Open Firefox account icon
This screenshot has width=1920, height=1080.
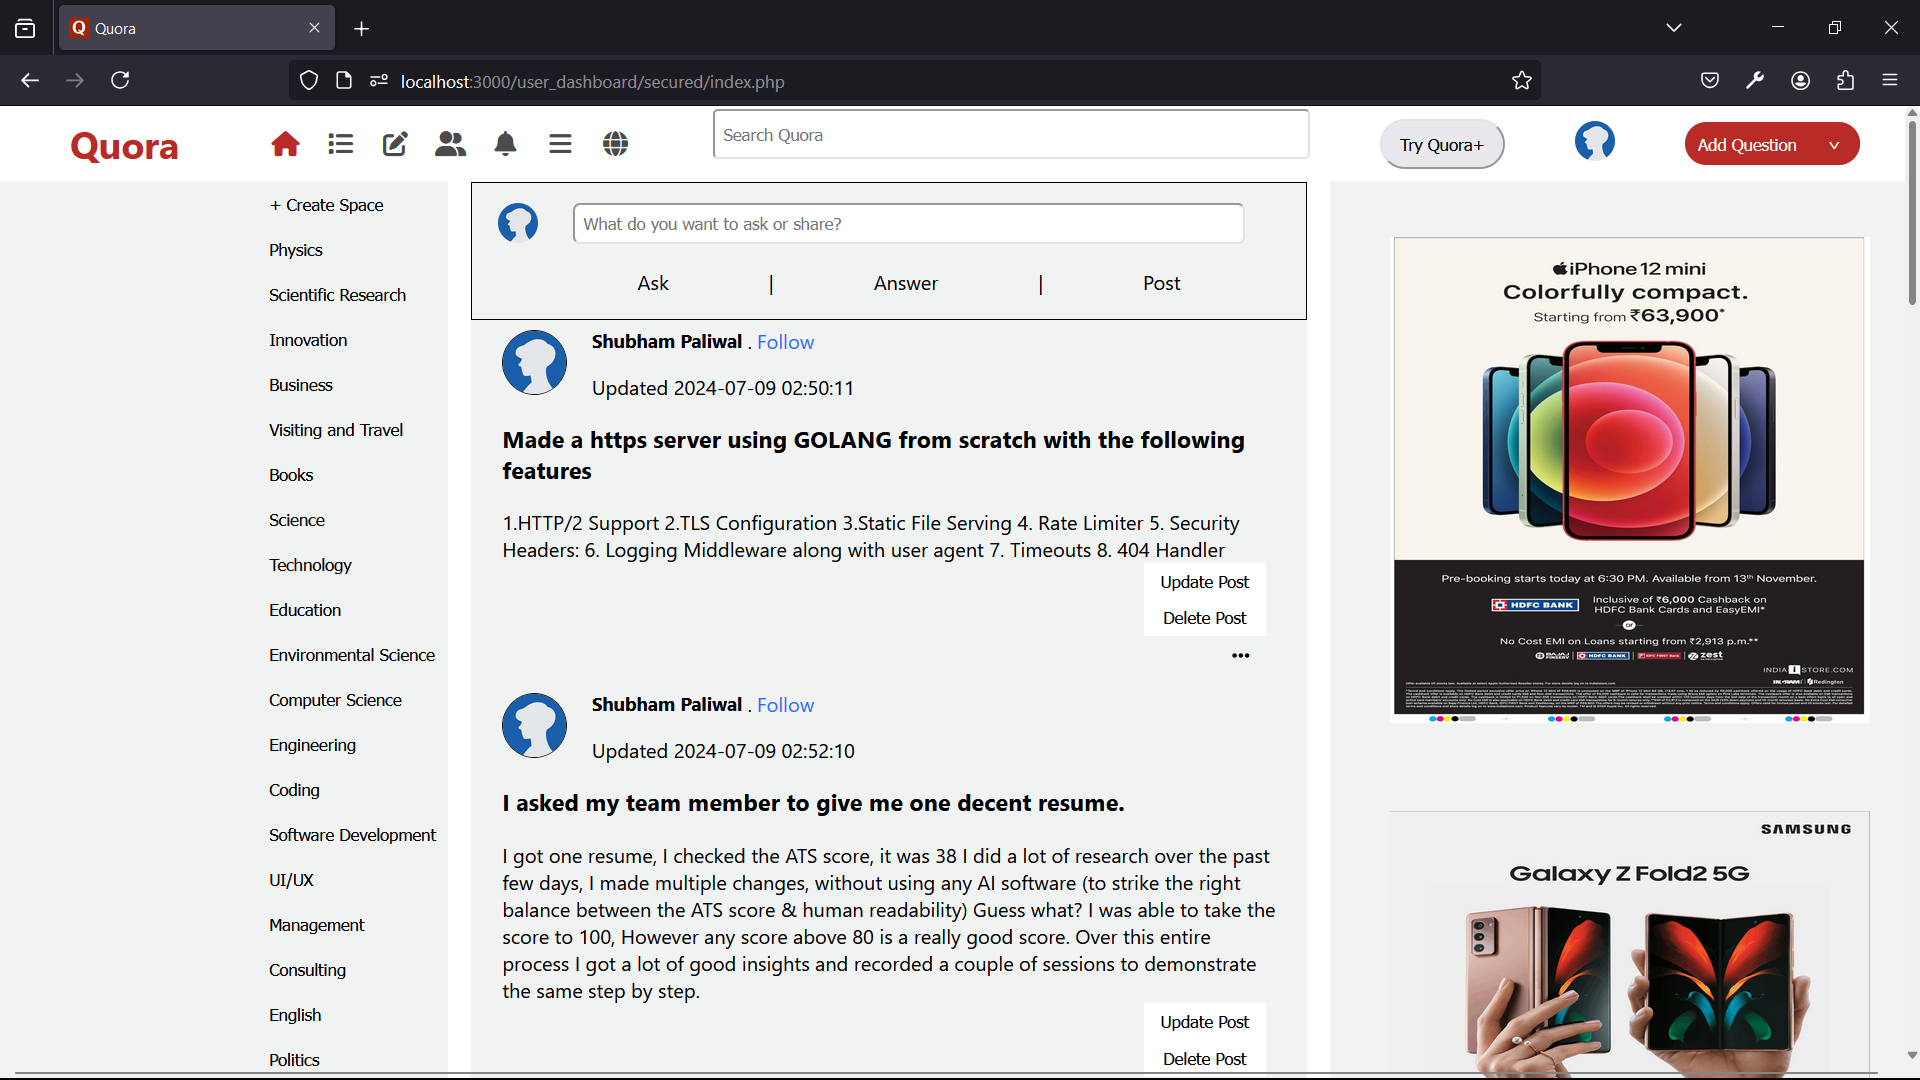click(1800, 81)
